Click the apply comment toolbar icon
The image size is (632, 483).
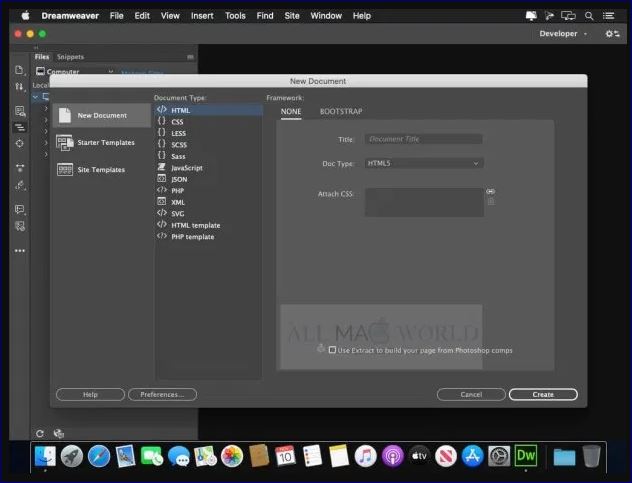pos(19,209)
